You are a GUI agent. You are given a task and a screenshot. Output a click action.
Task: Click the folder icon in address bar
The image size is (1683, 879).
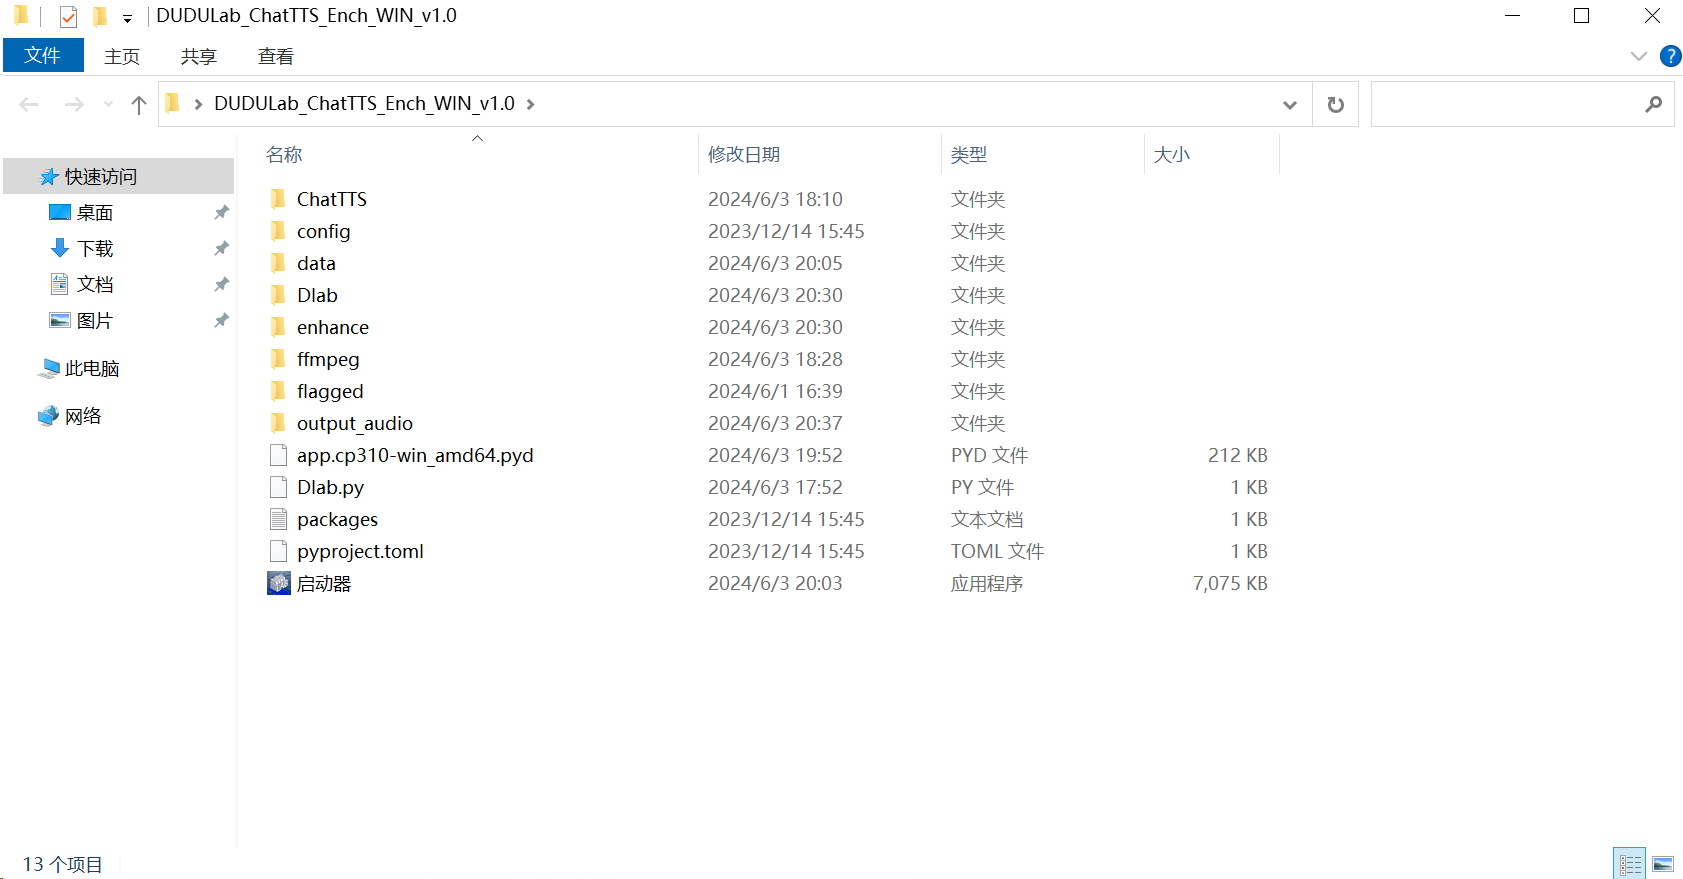[173, 103]
